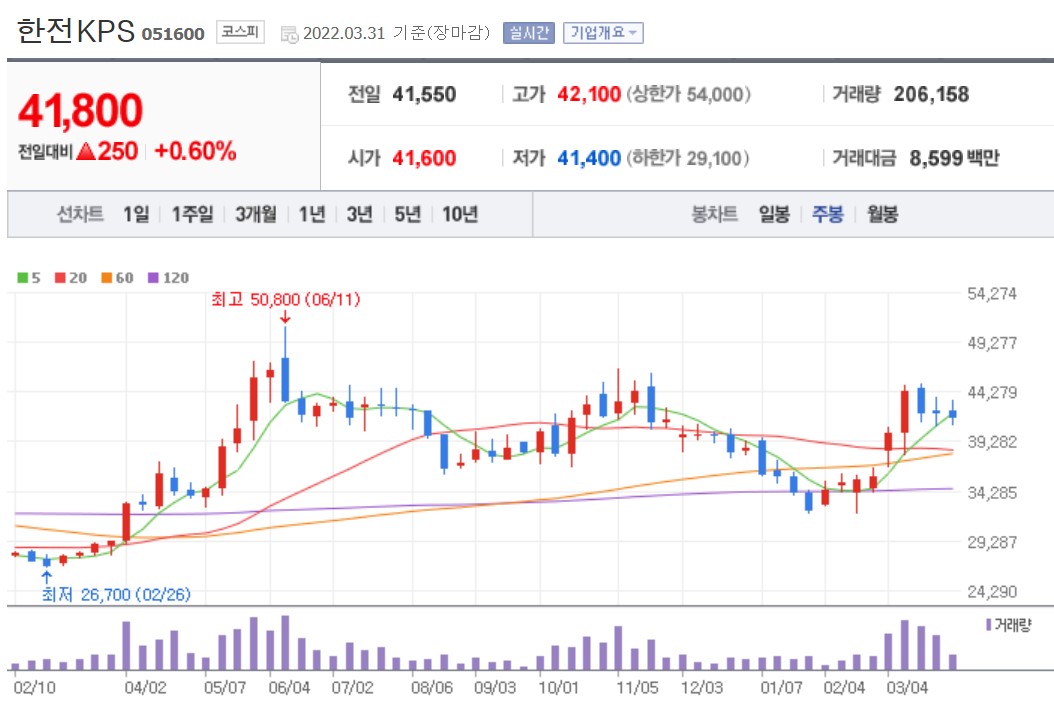Image resolution: width=1054 pixels, height=723 pixels.
Task: Click the 최고 50,800 (06/11) marker
Action: (286, 299)
